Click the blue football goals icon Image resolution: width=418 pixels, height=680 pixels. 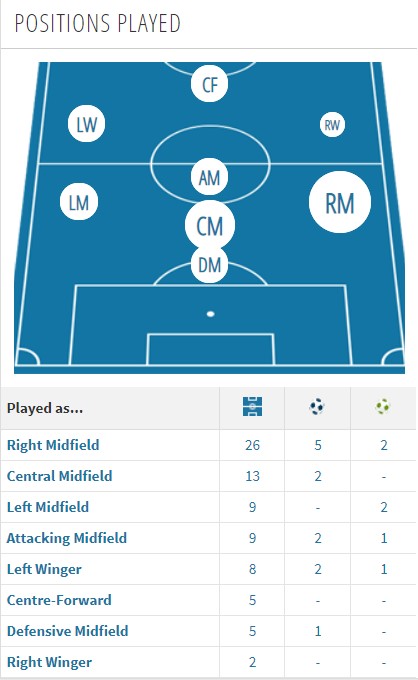[x=317, y=407]
